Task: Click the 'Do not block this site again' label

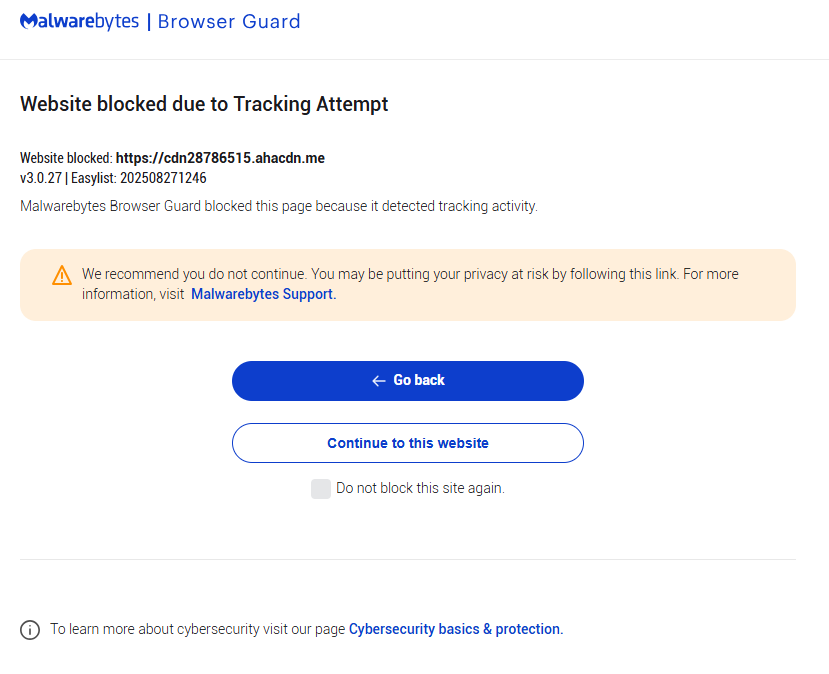Action: click(x=420, y=489)
